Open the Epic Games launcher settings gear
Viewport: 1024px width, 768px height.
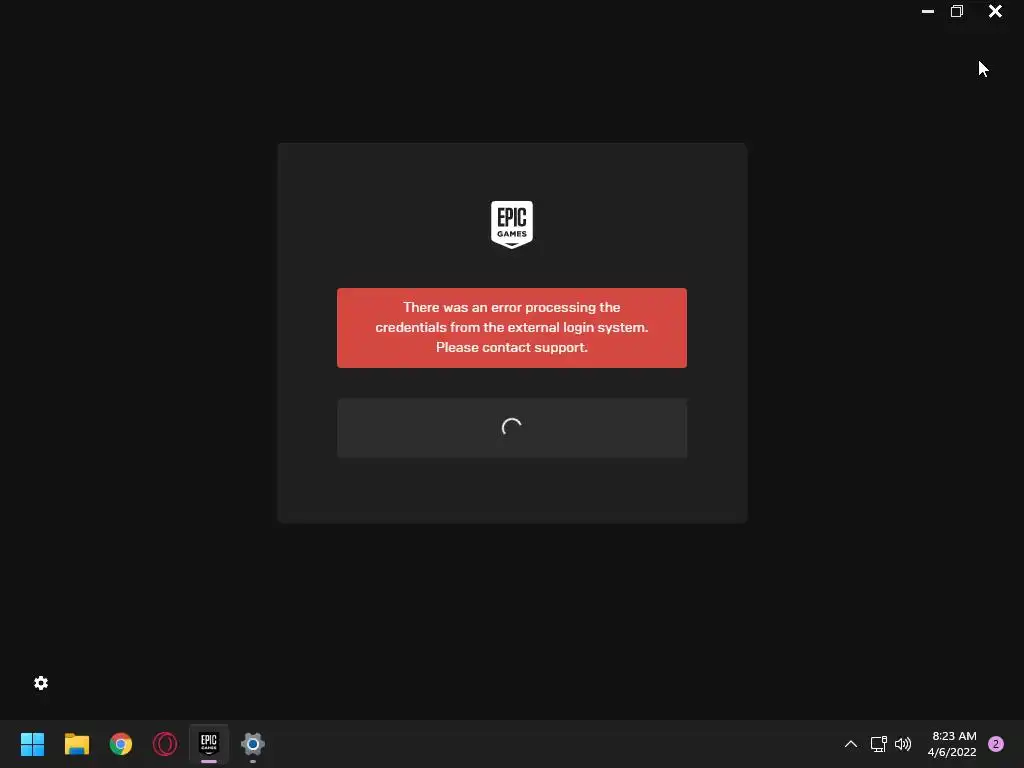point(40,683)
